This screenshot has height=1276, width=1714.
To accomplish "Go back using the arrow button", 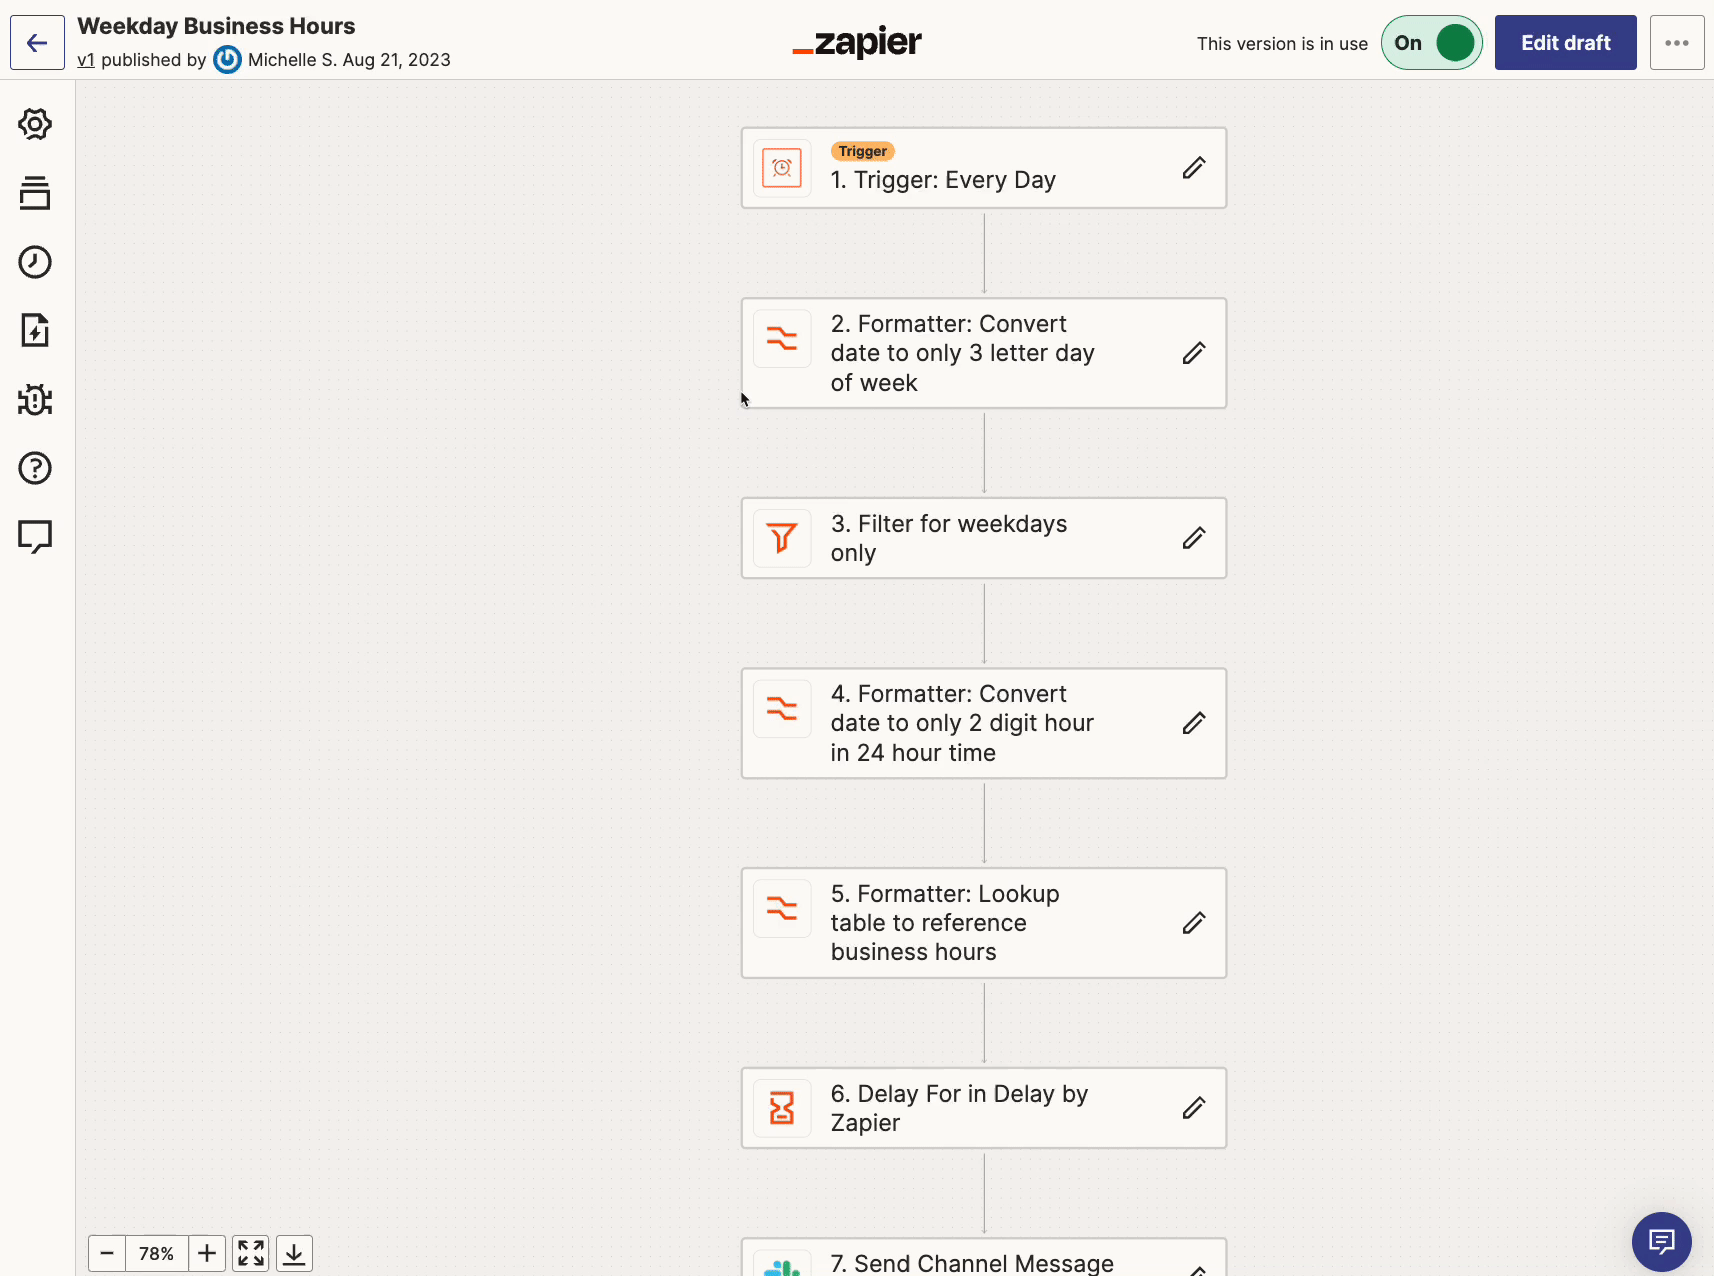I will 37,43.
